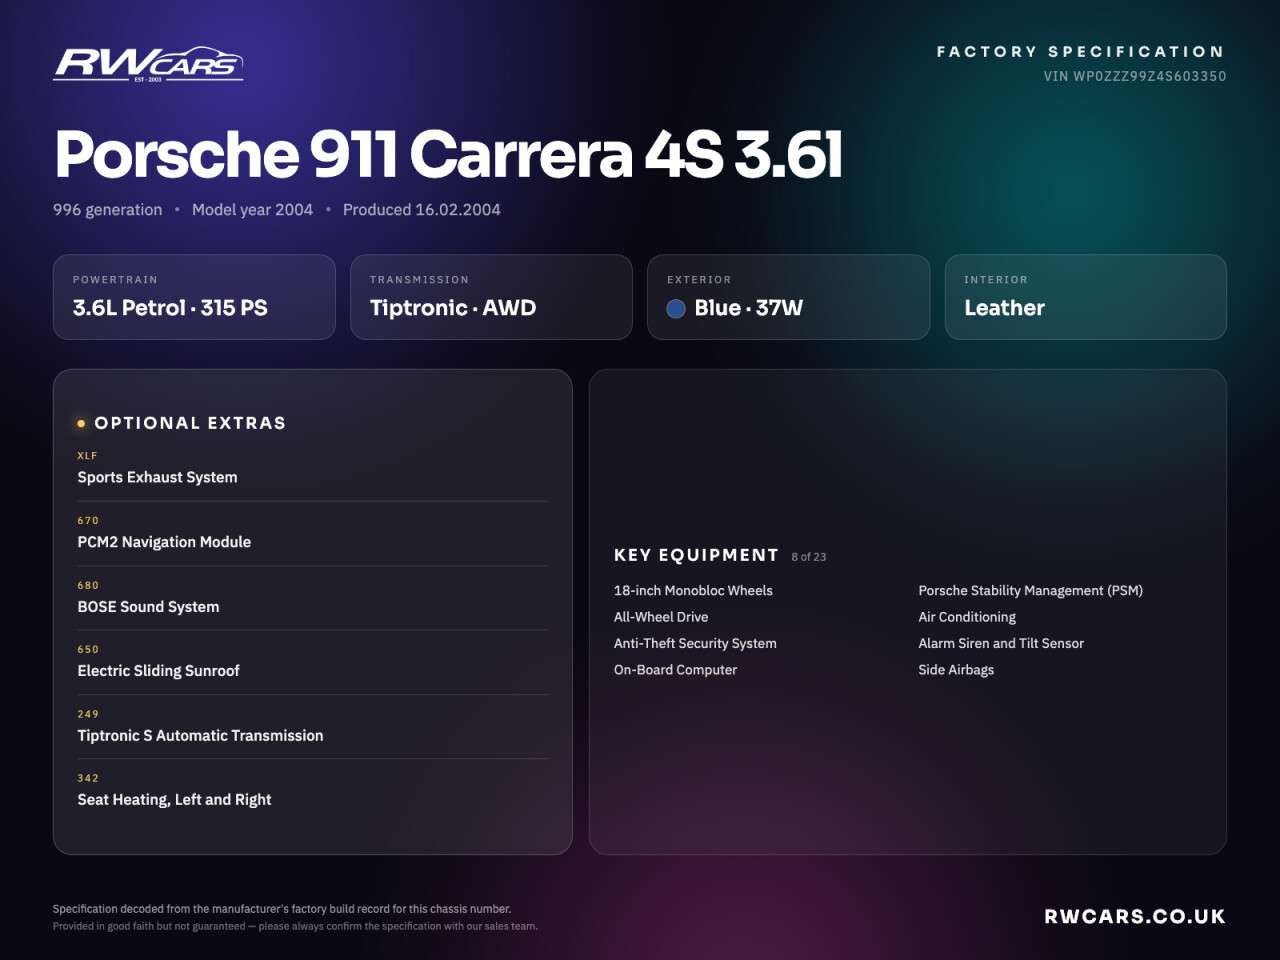
Task: Select the Powertrain 3.6L Petrol card
Action: pyautogui.click(x=194, y=297)
